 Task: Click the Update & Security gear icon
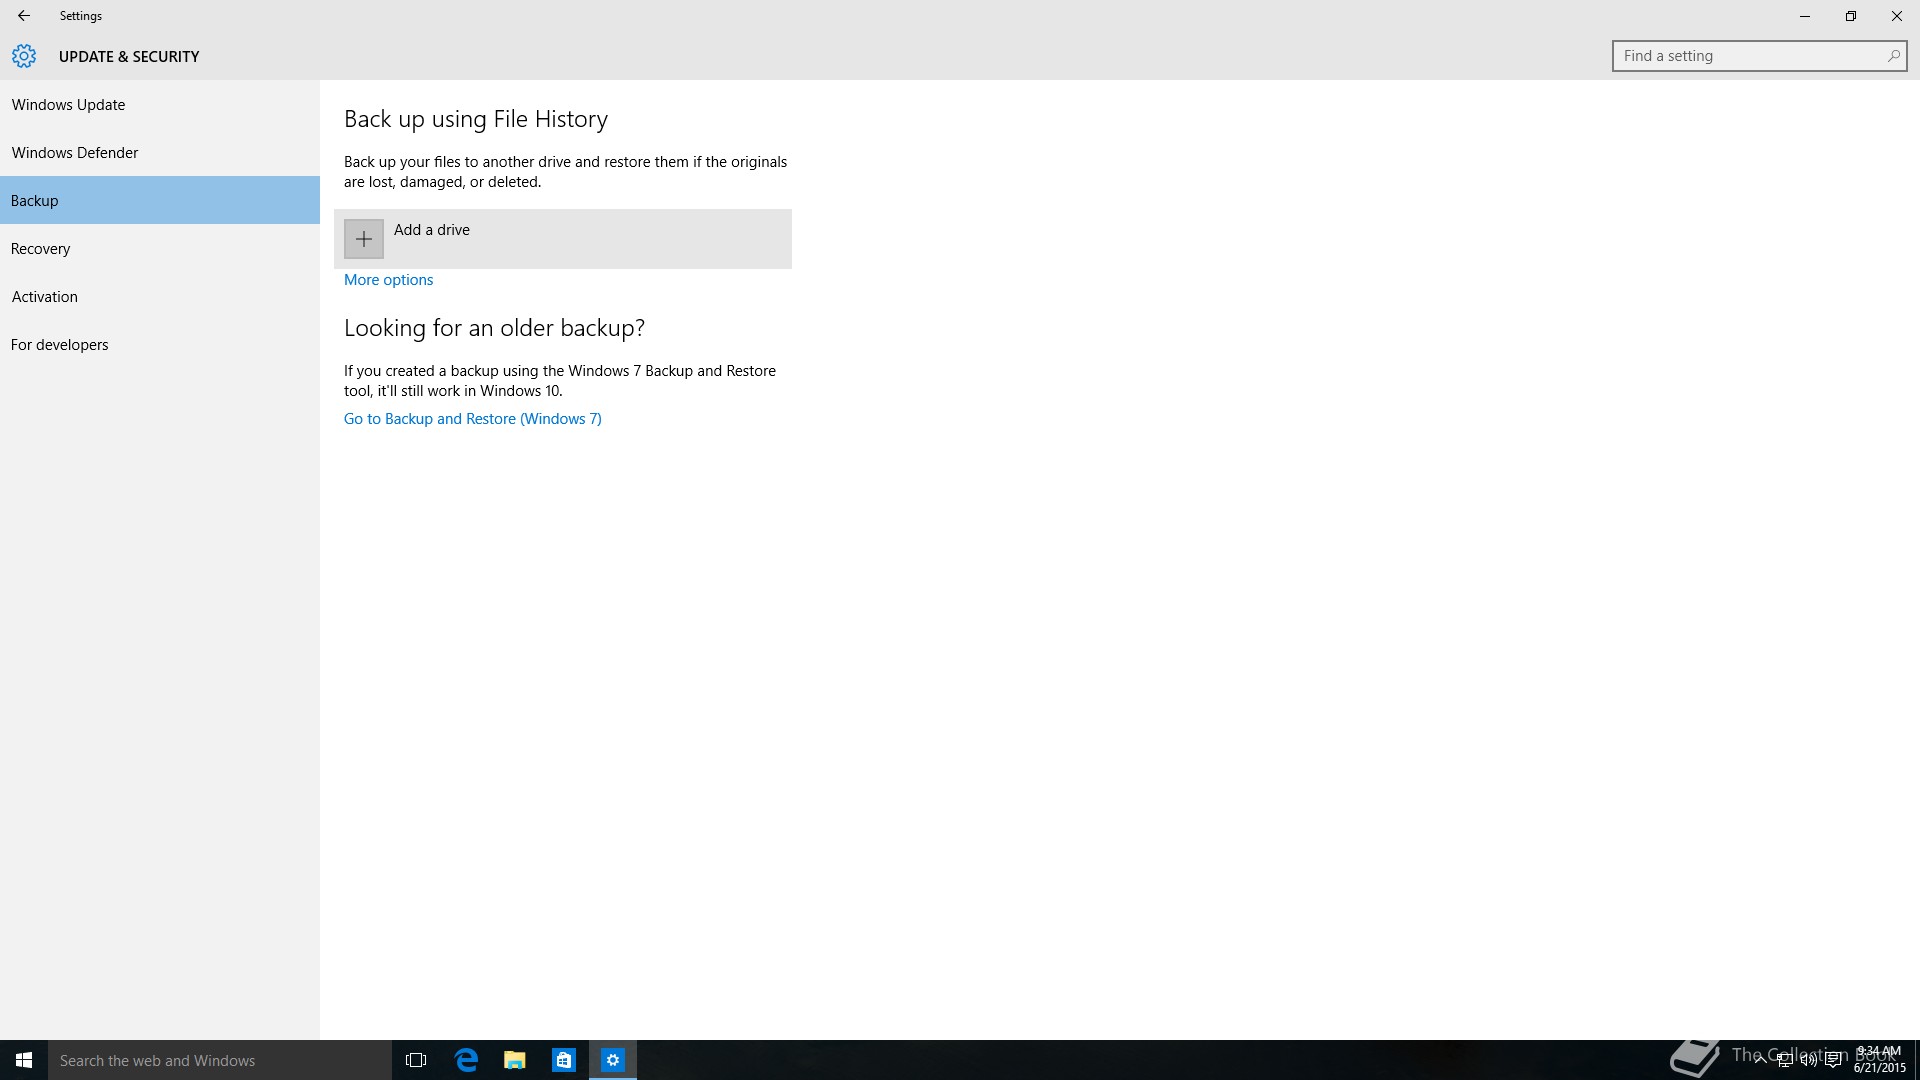pos(24,56)
